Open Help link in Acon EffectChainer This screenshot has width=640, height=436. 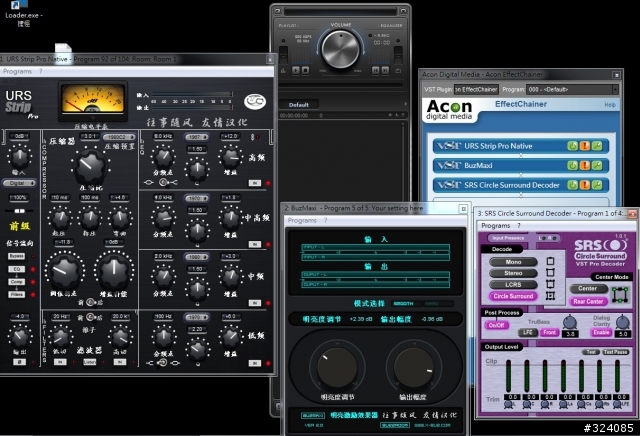(x=610, y=105)
